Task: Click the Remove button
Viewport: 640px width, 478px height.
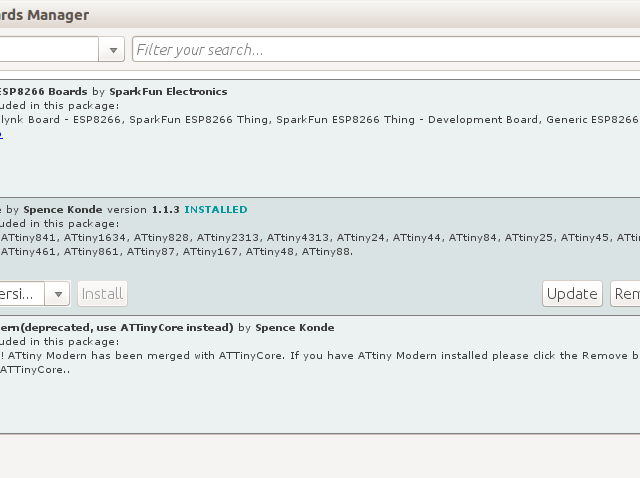Action: pyautogui.click(x=626, y=294)
